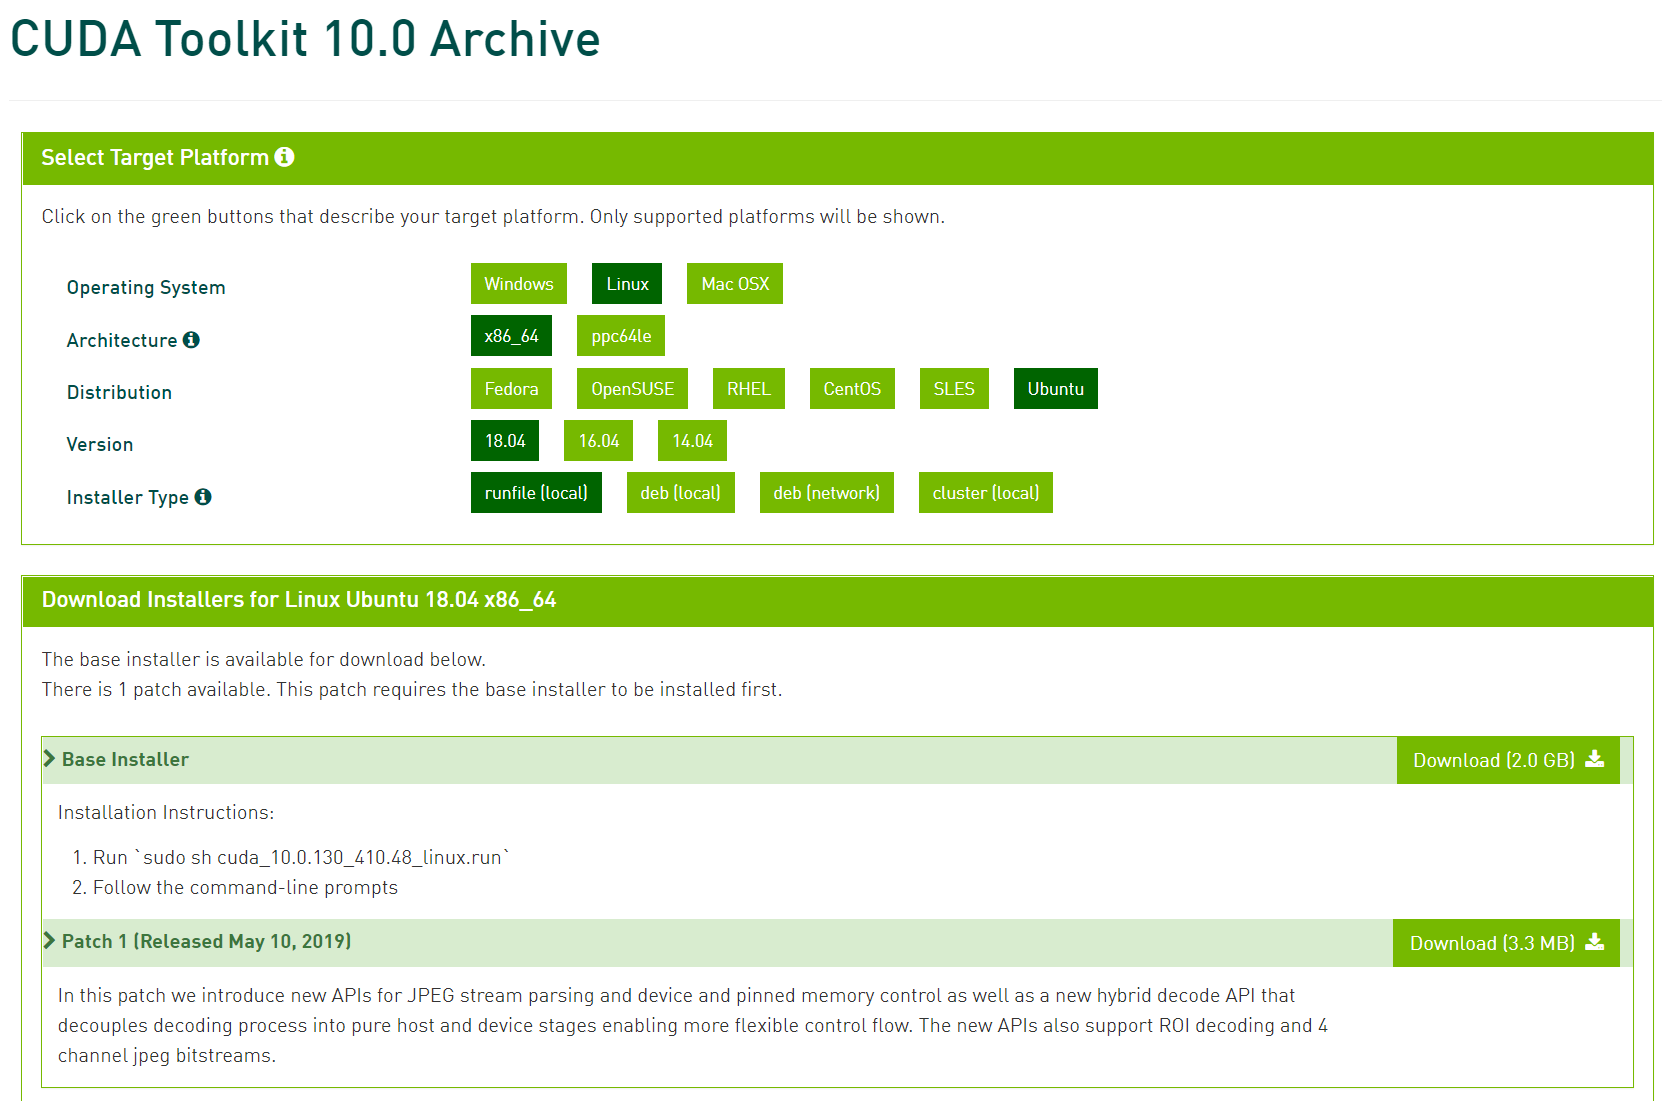1662x1101 pixels.
Task: Click the CUDA Toolkit 10.0 Archive heading
Action: (305, 40)
